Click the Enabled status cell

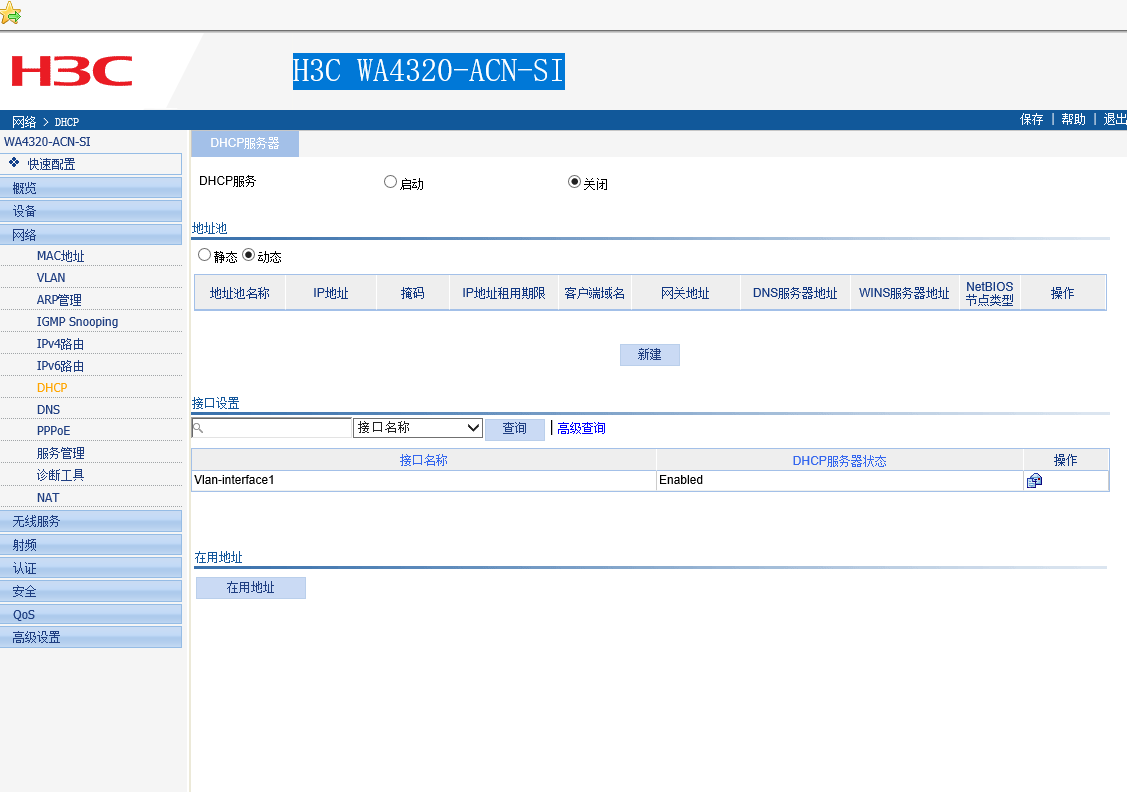pyautogui.click(x=840, y=480)
